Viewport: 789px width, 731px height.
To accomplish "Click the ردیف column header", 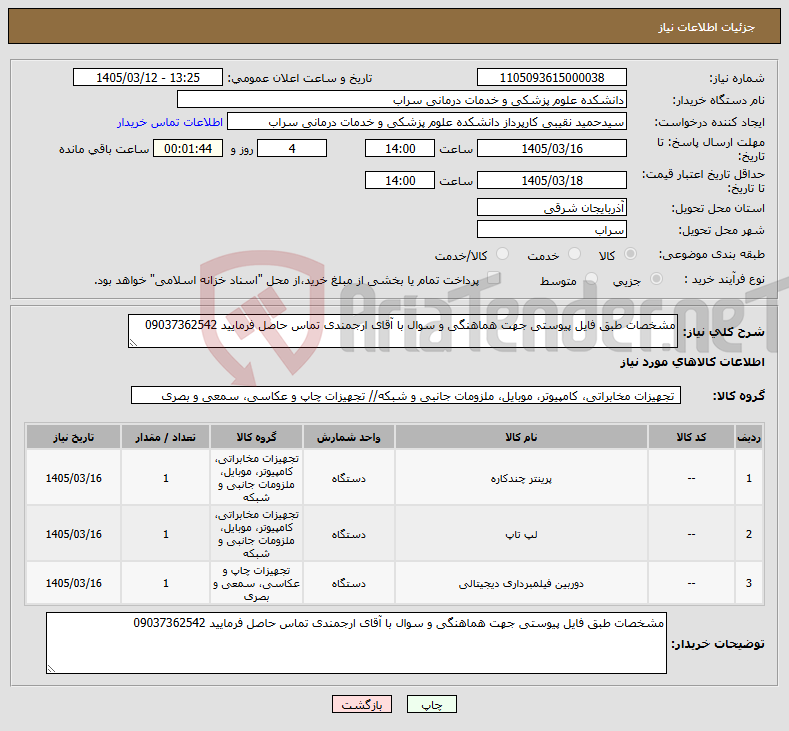I will pos(749,437).
